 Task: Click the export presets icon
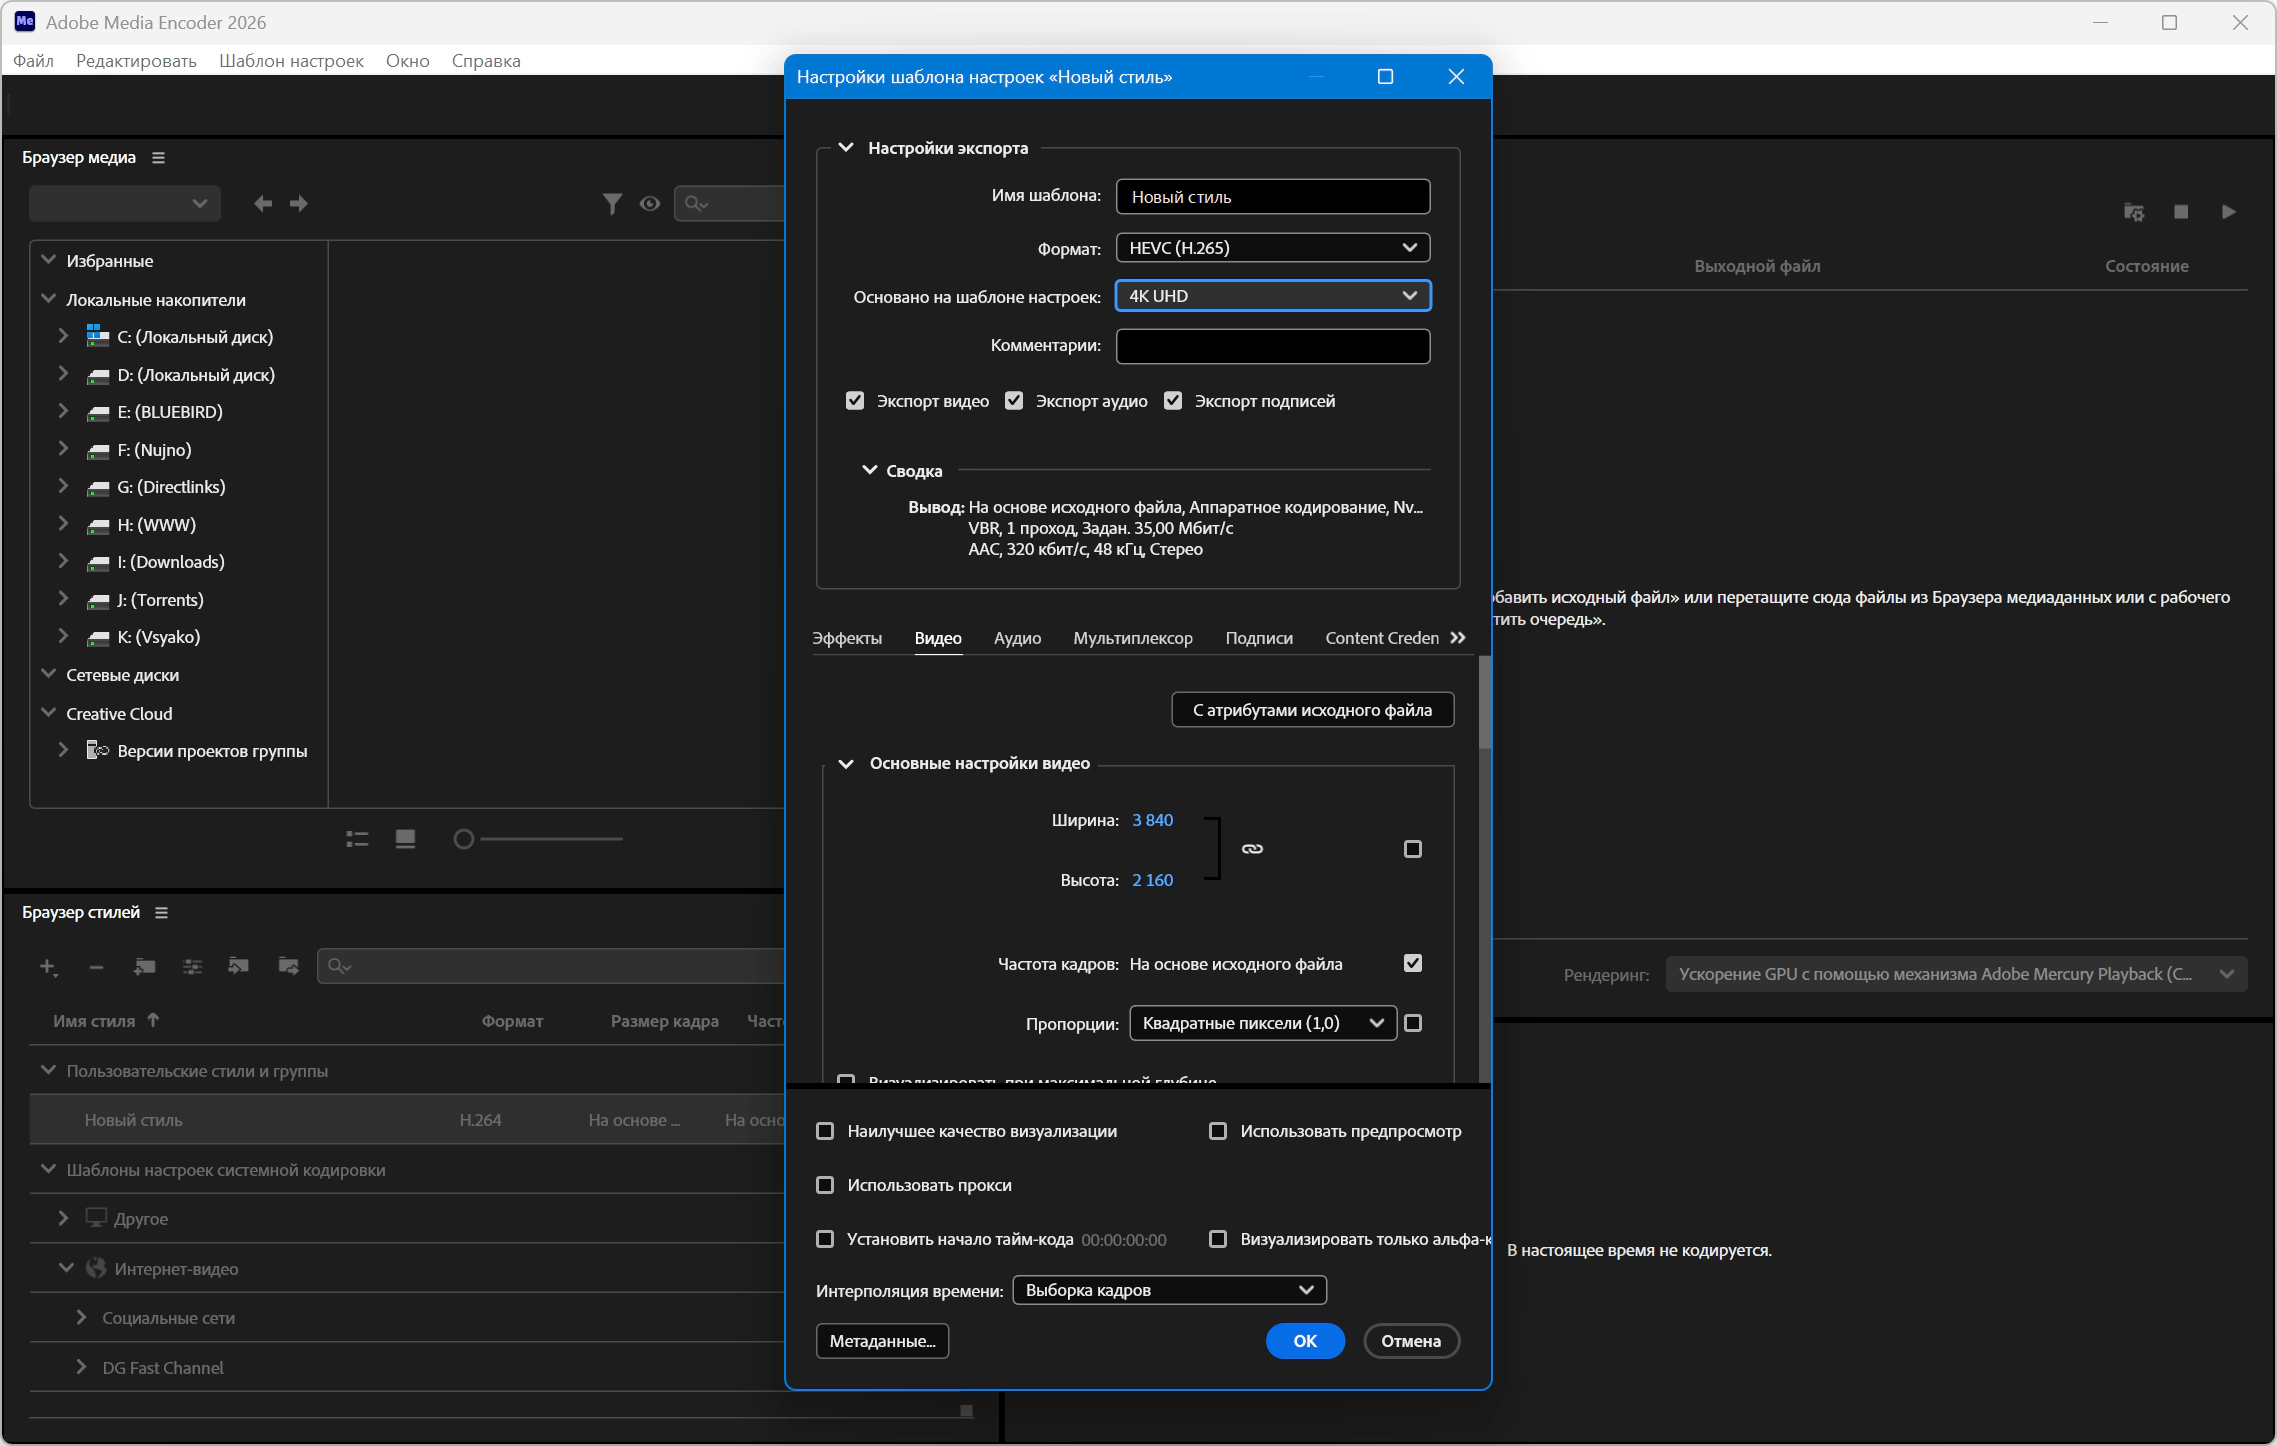(288, 966)
